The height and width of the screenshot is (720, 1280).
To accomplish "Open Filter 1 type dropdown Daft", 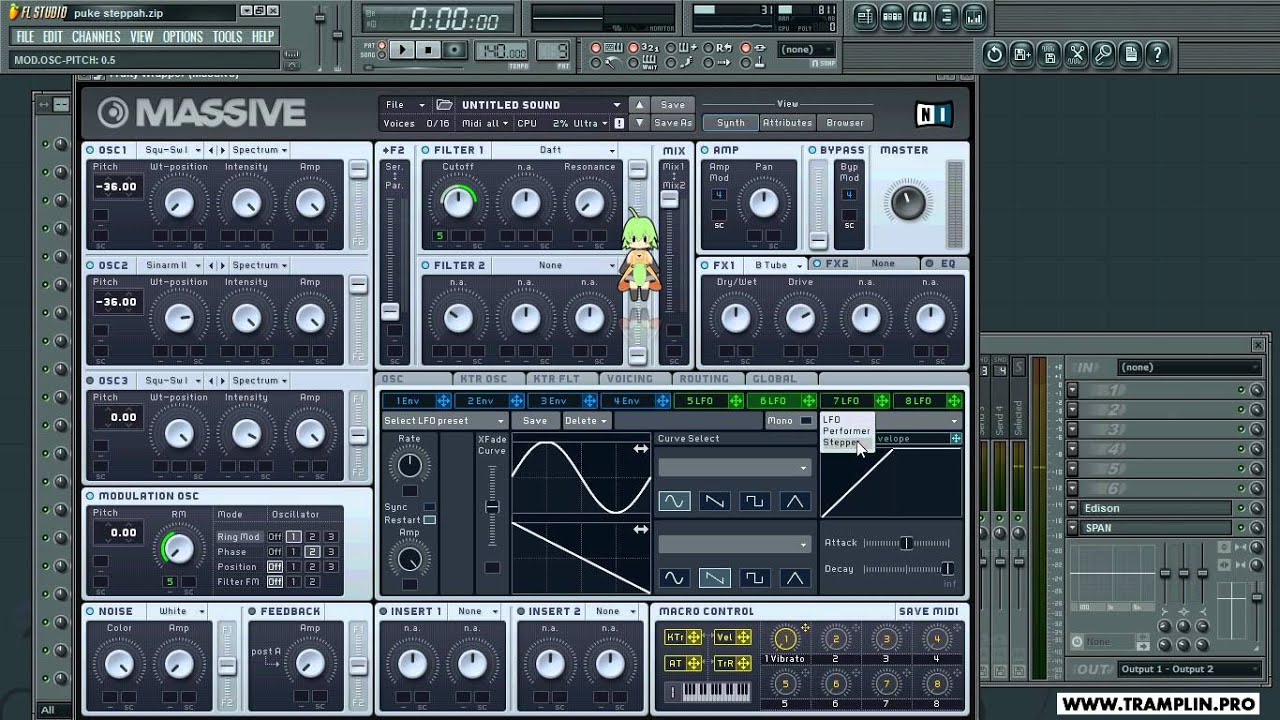I will pos(555,150).
